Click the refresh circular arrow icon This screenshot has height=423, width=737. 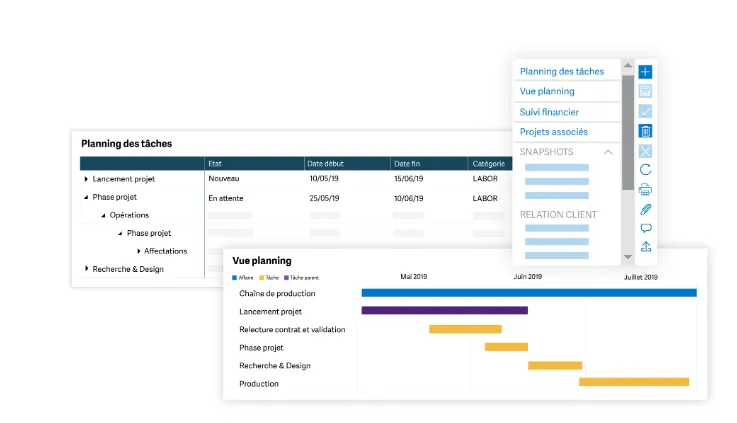click(x=645, y=170)
